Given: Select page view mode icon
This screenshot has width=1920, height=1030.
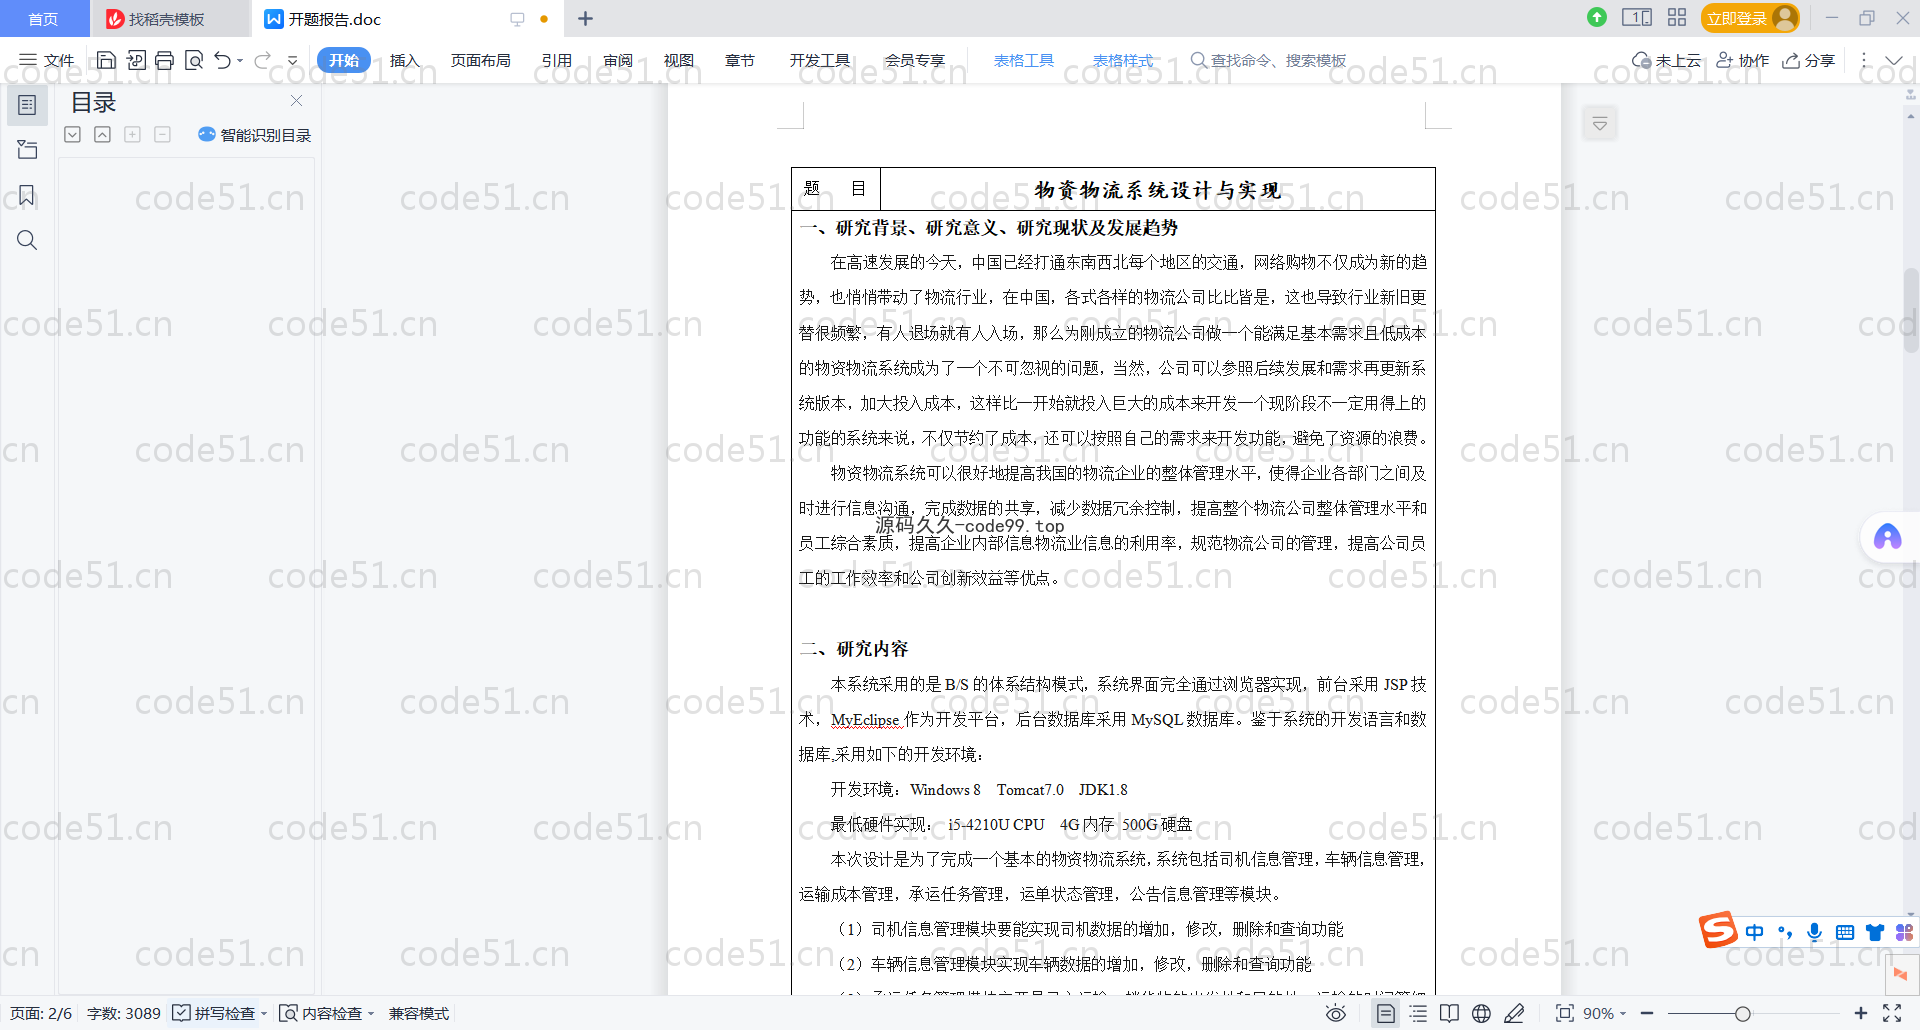Looking at the screenshot, I should pyautogui.click(x=1385, y=1013).
